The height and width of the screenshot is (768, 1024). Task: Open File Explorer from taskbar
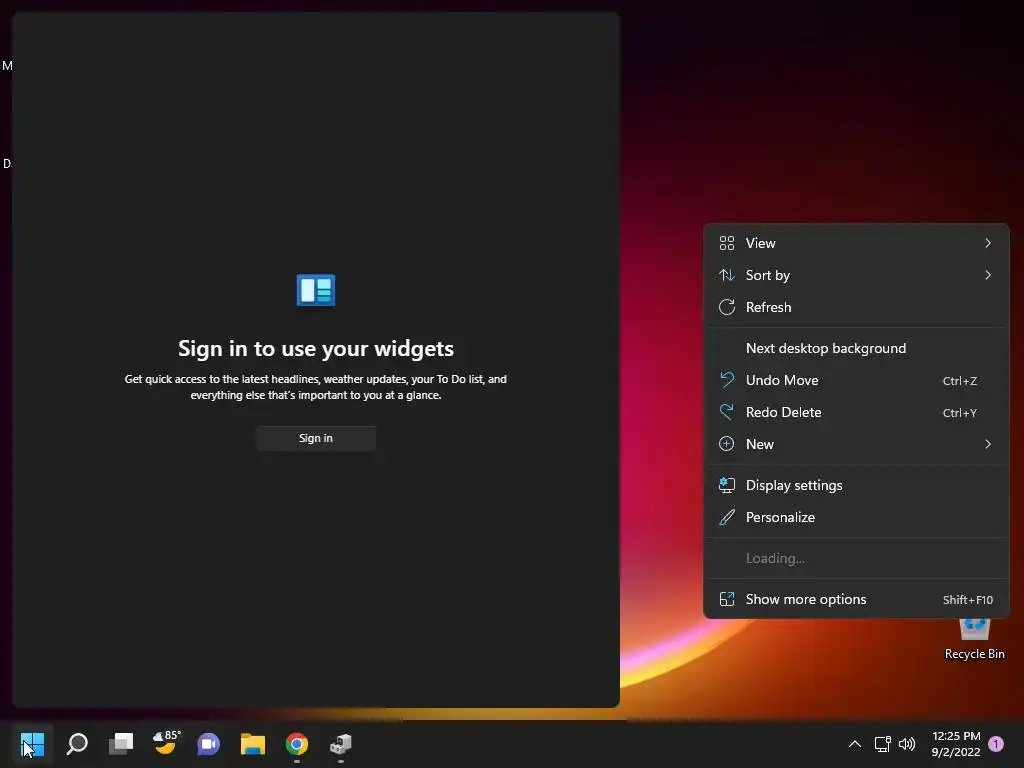pos(253,744)
